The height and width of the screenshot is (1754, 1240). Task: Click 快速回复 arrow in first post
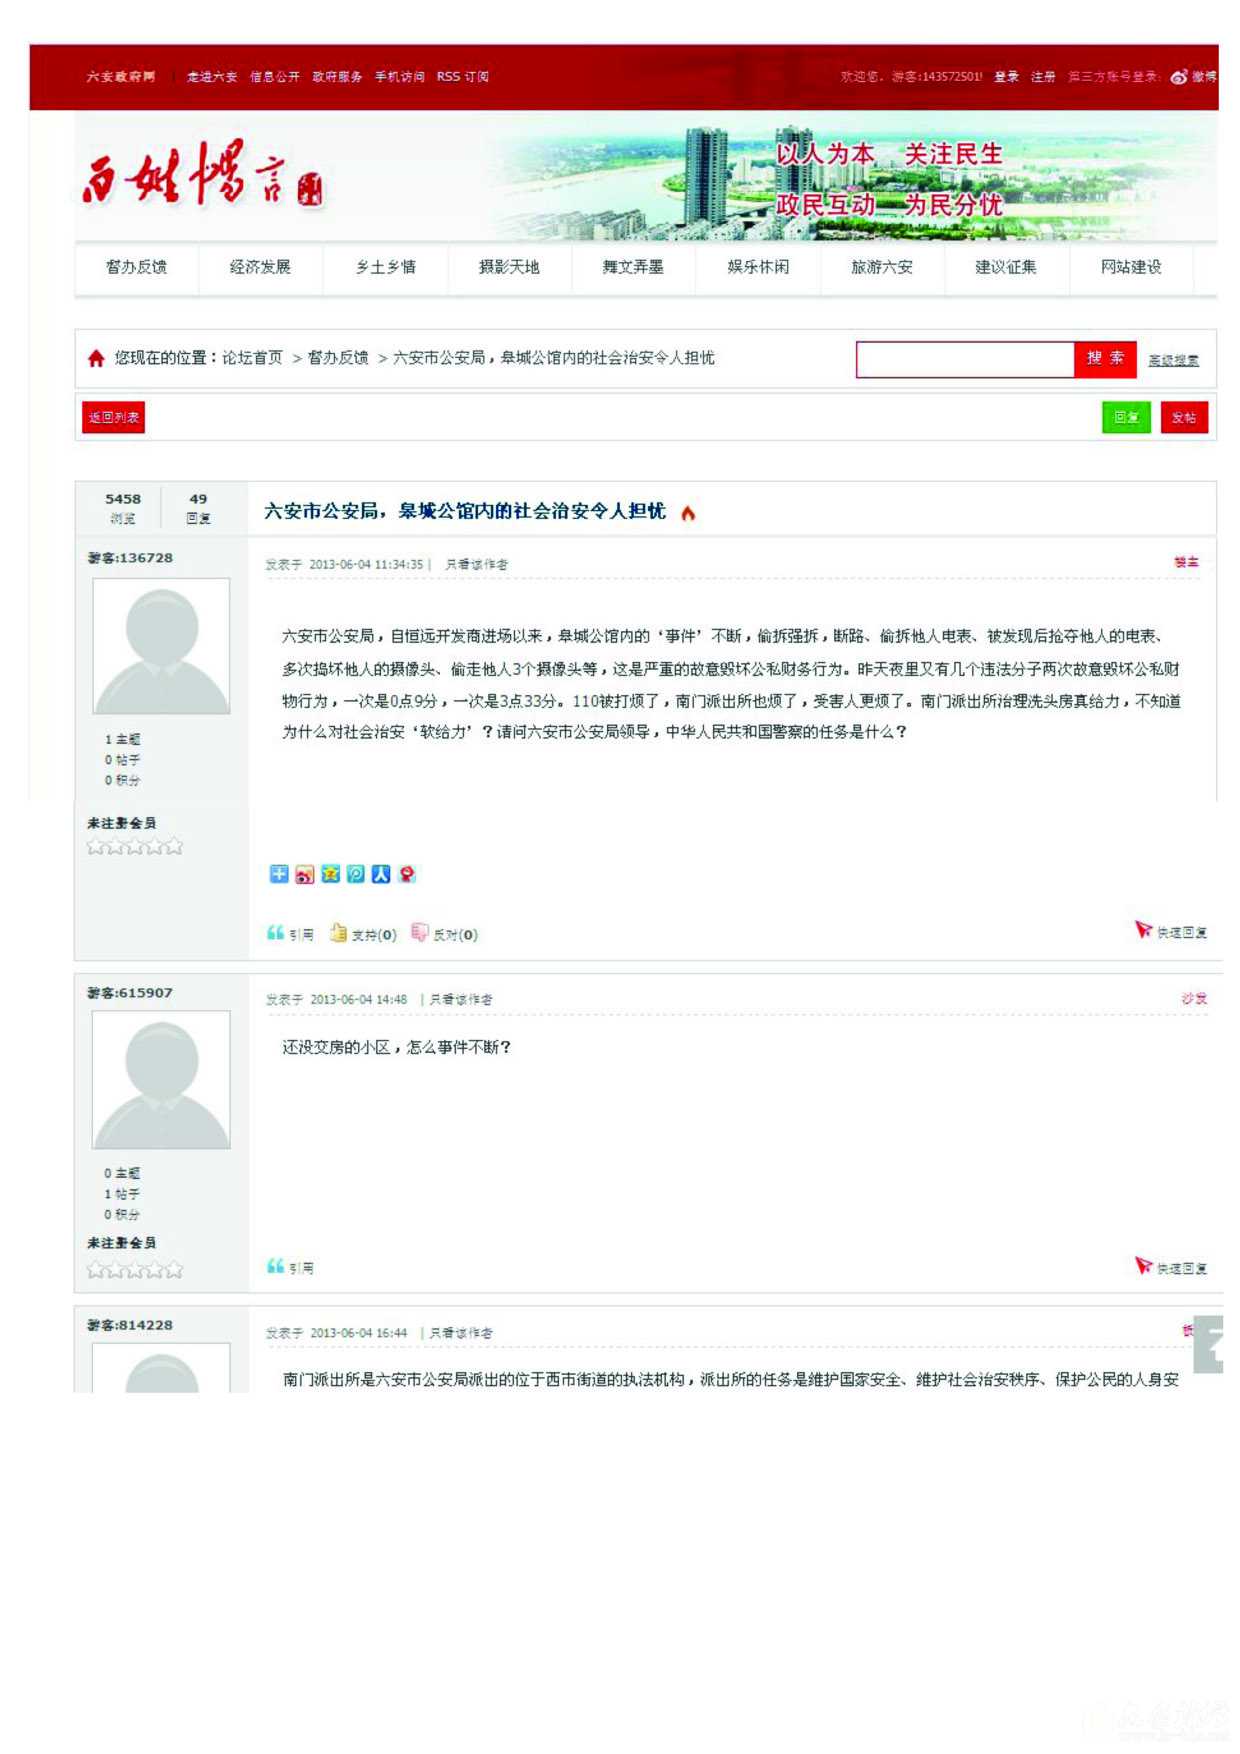coord(1144,930)
